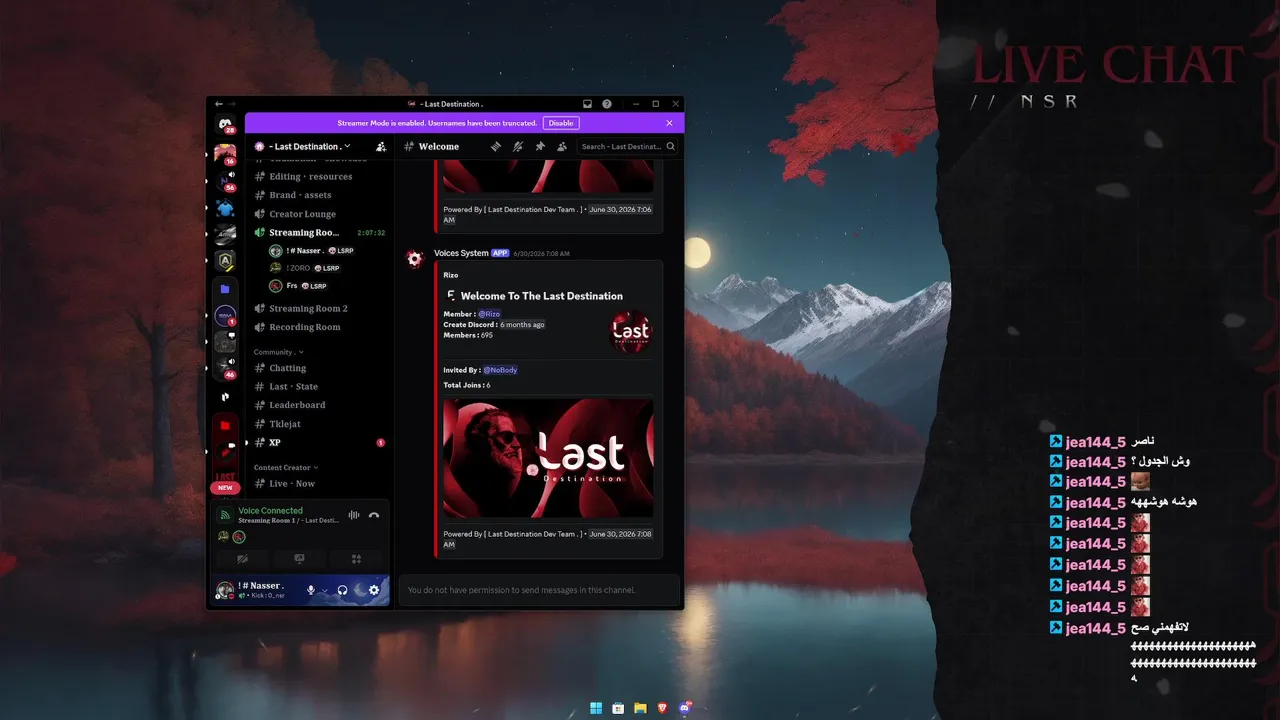Open voice connection signal icon
Screen dimensions: 1280x720
225,515
